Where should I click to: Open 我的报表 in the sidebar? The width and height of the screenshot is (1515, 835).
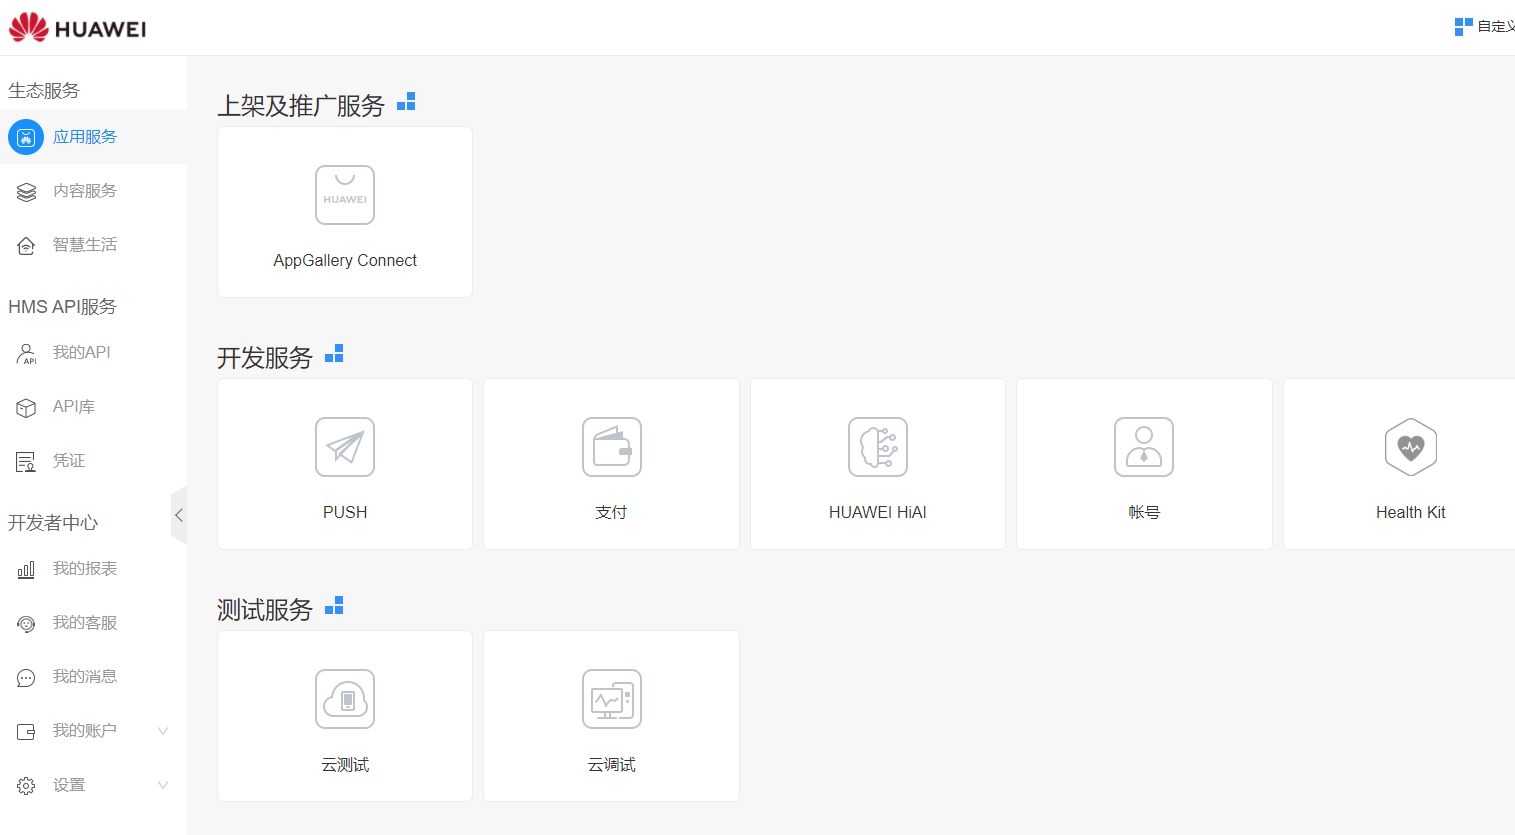pos(94,569)
